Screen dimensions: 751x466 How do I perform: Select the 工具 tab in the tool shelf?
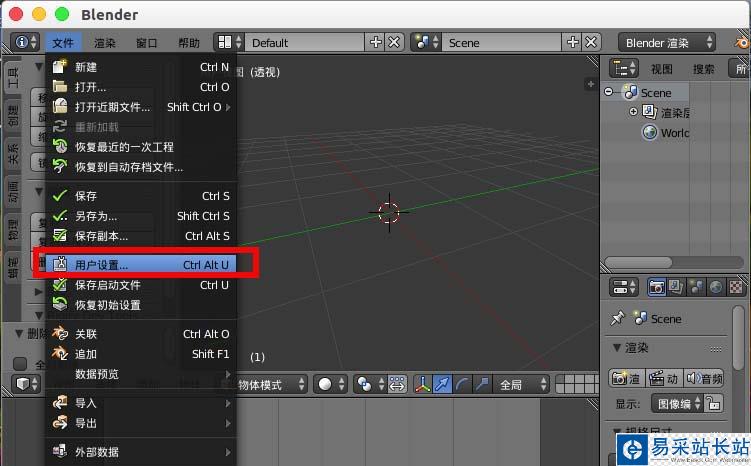click(13, 77)
